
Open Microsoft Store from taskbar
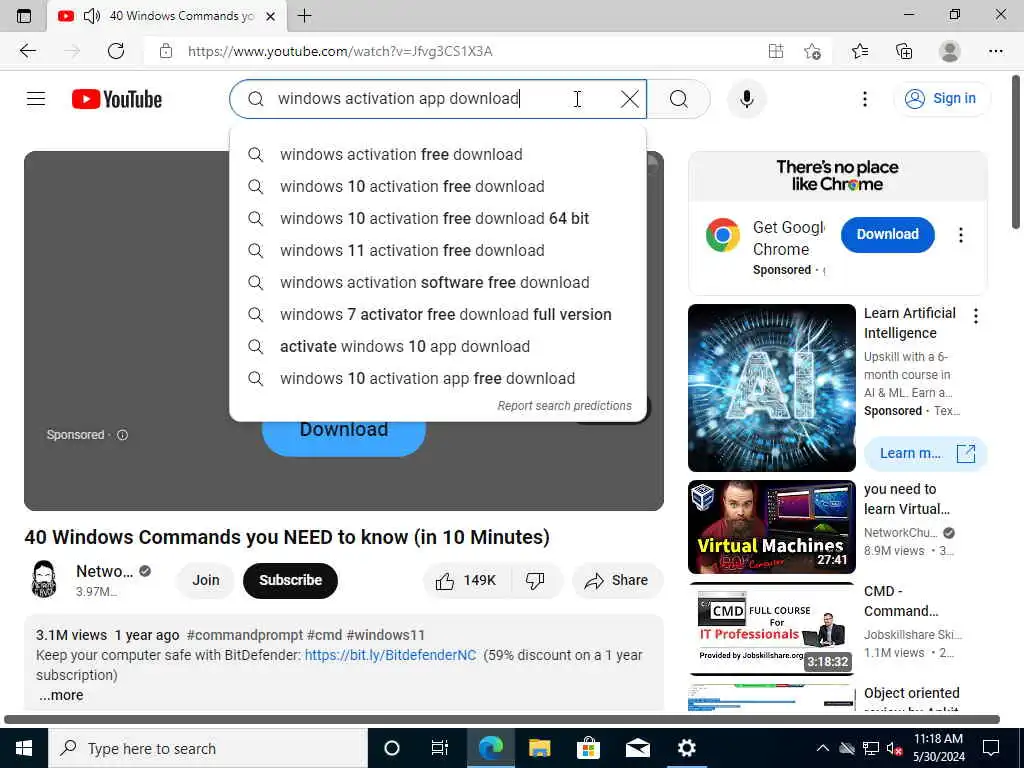pyautogui.click(x=588, y=748)
